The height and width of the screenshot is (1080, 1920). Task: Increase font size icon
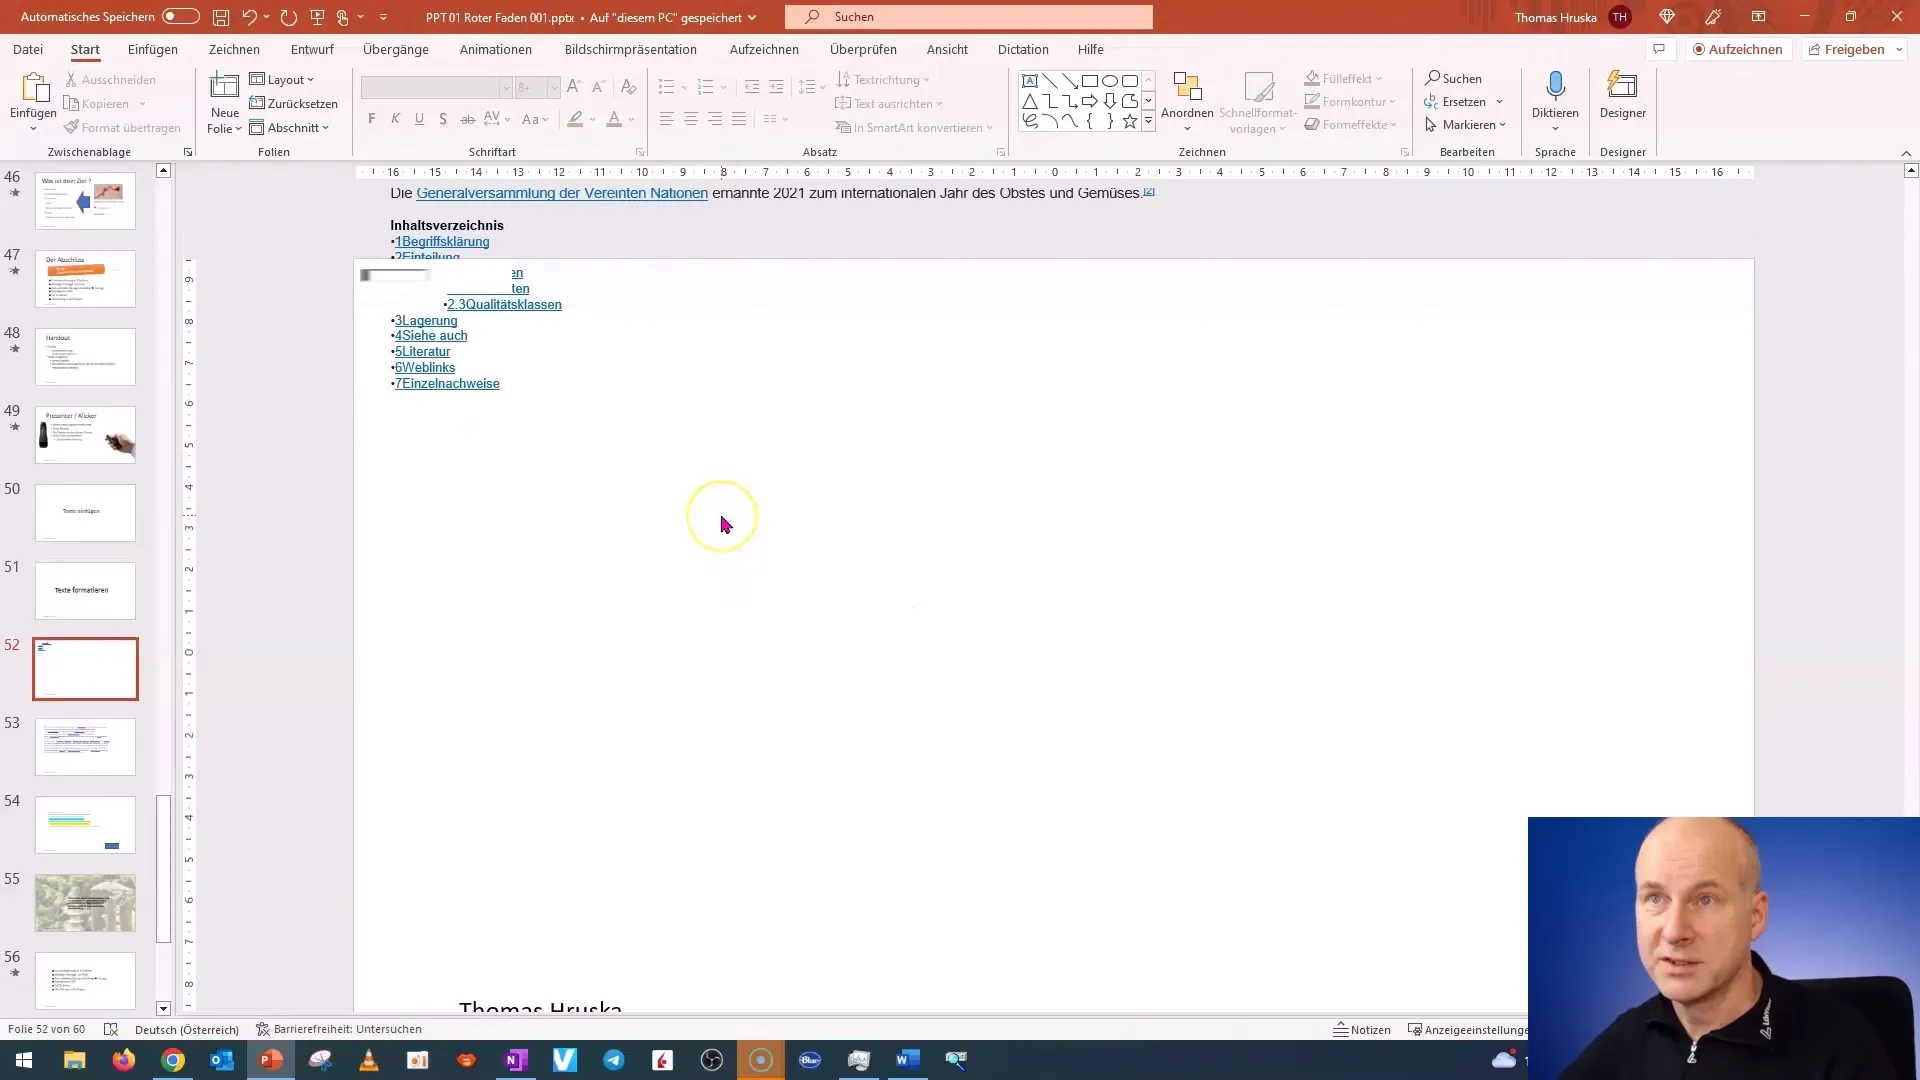point(574,87)
